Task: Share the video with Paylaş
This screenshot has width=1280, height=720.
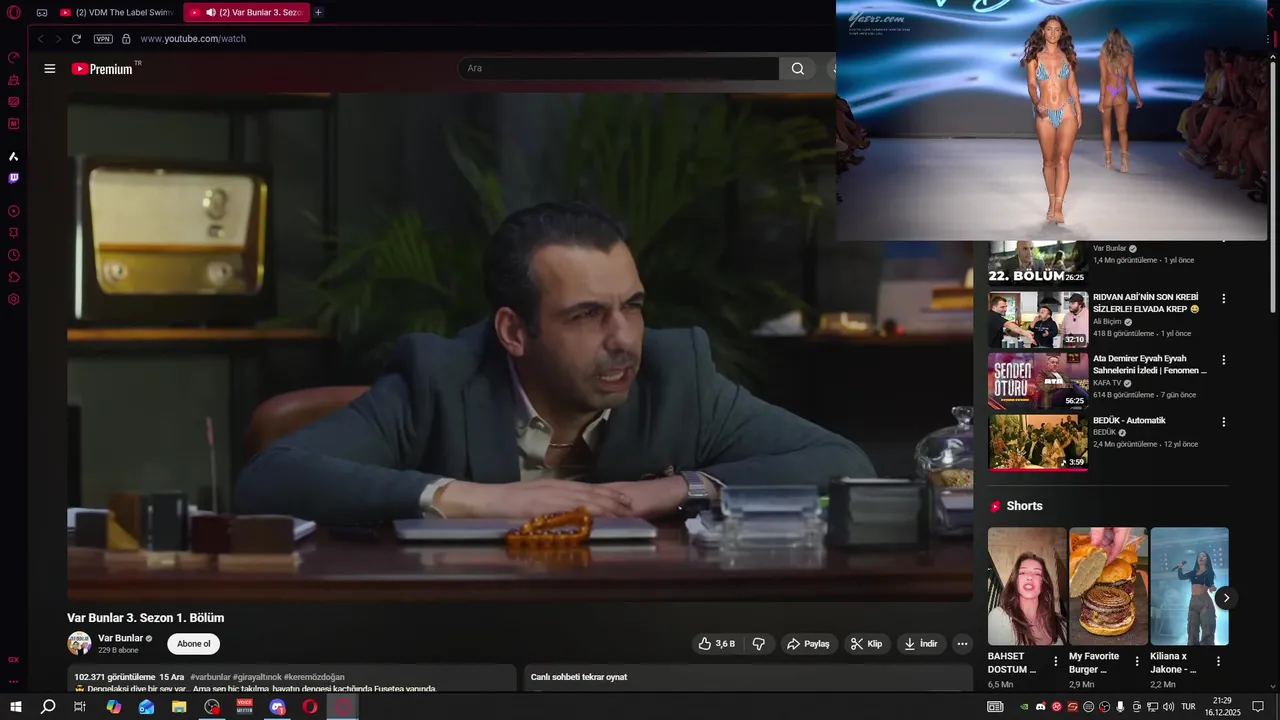Action: pos(808,644)
